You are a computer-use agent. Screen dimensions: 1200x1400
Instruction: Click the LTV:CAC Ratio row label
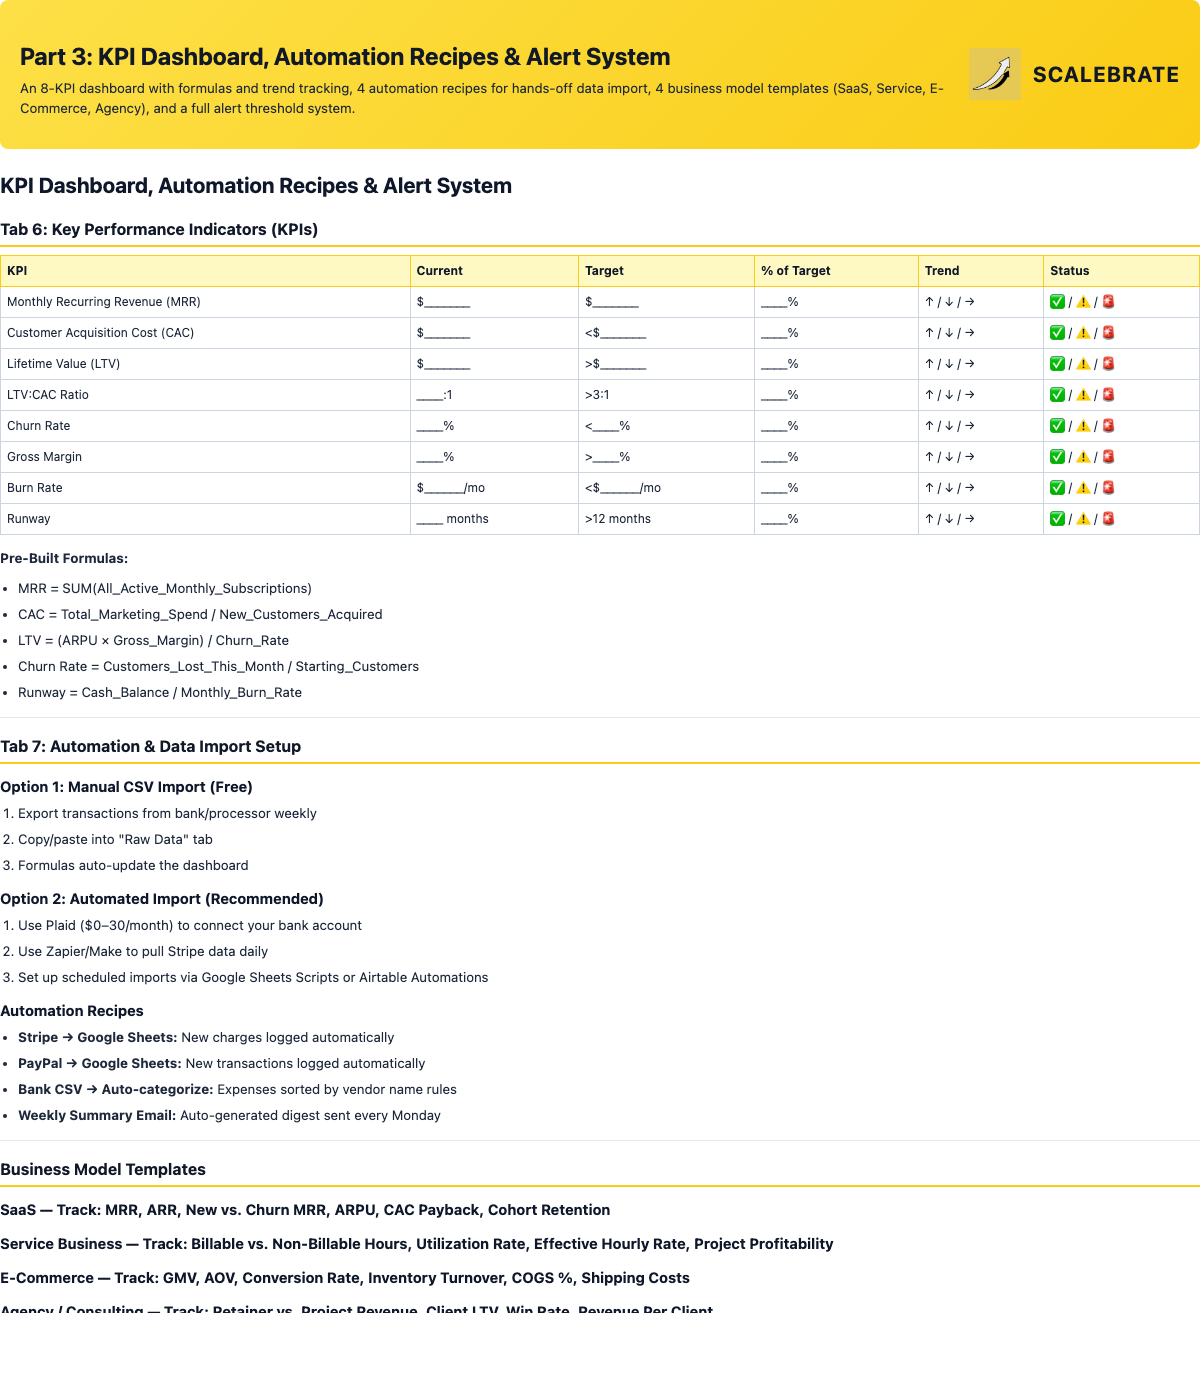pyautogui.click(x=48, y=395)
